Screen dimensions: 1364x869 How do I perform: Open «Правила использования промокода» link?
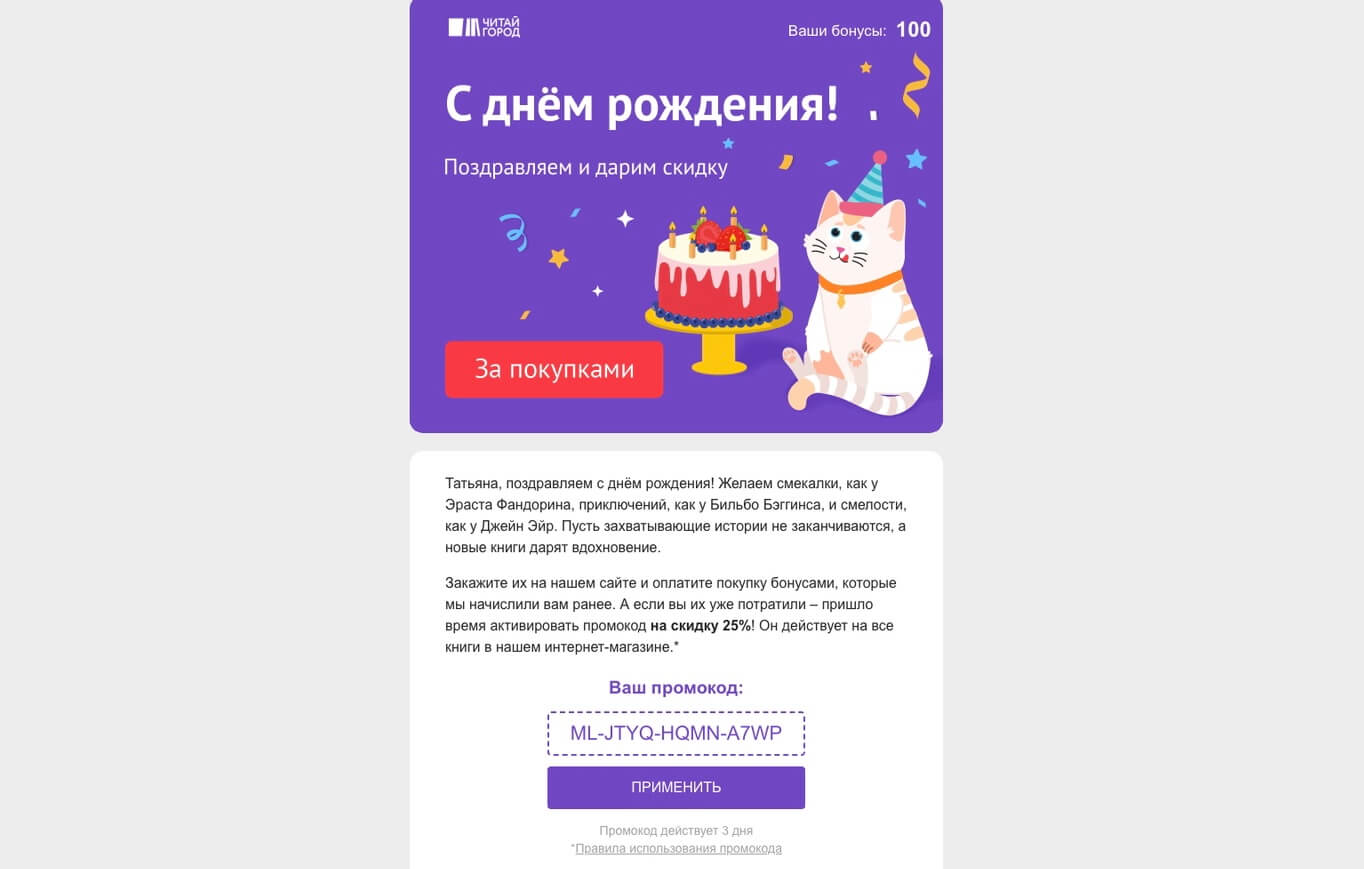point(678,848)
